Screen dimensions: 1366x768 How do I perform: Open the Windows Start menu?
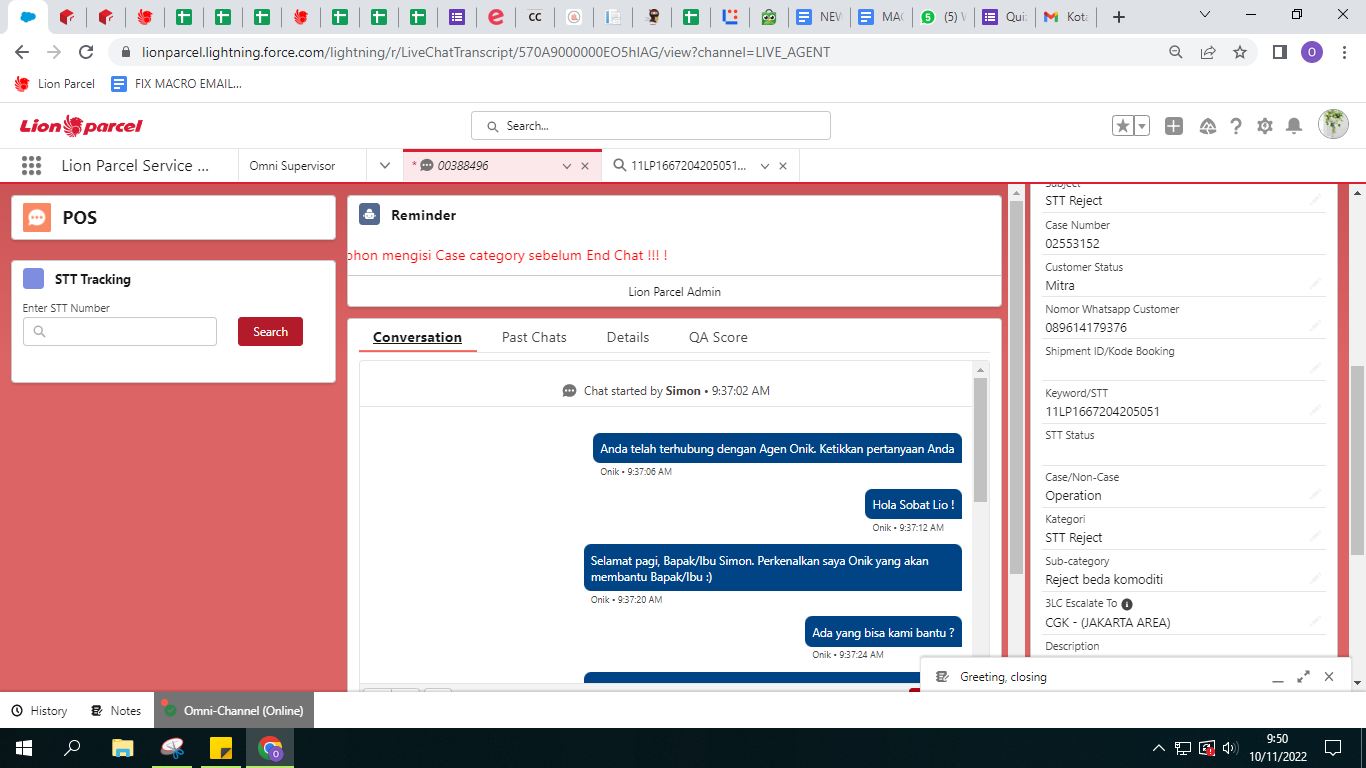23,748
